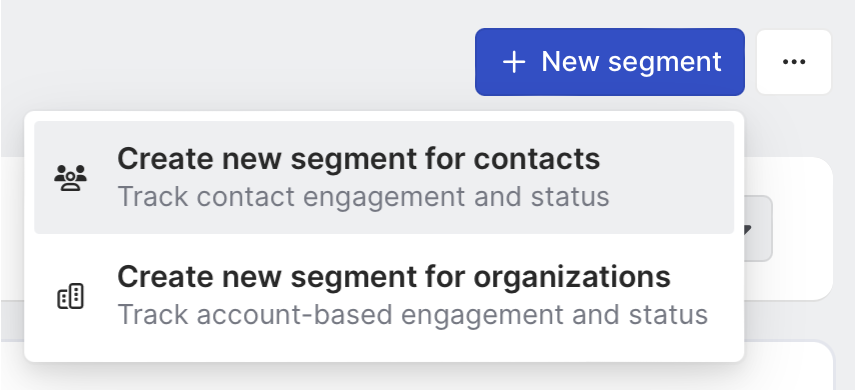Click the organizations building icon
The image size is (855, 390).
click(x=70, y=296)
